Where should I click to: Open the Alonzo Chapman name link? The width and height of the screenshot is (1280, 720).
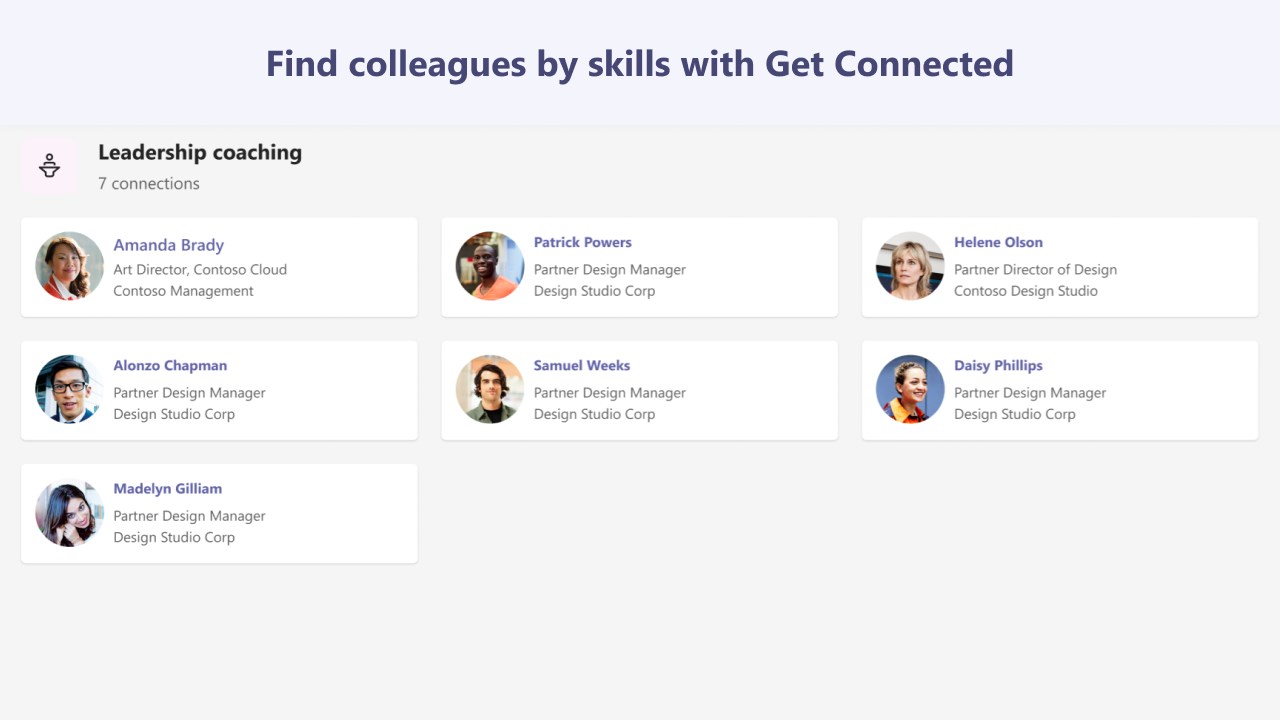pos(170,365)
